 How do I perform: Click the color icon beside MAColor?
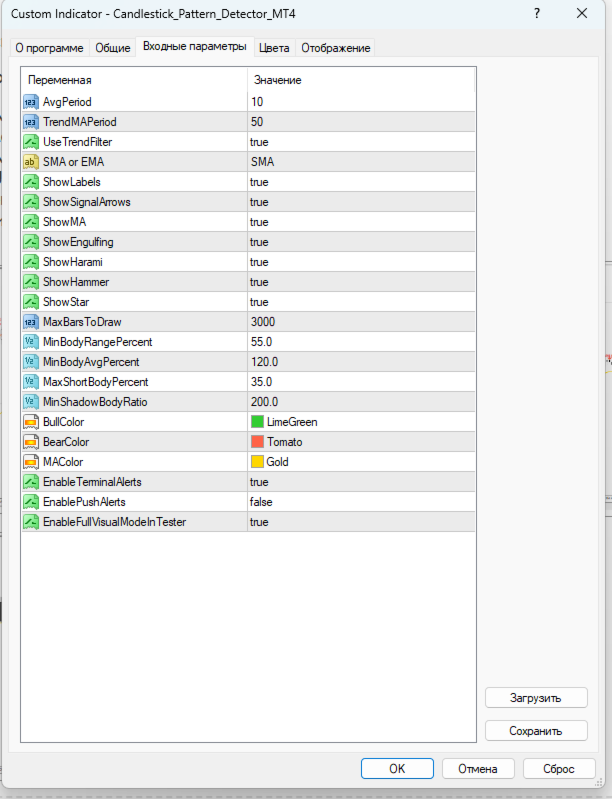(x=31, y=462)
